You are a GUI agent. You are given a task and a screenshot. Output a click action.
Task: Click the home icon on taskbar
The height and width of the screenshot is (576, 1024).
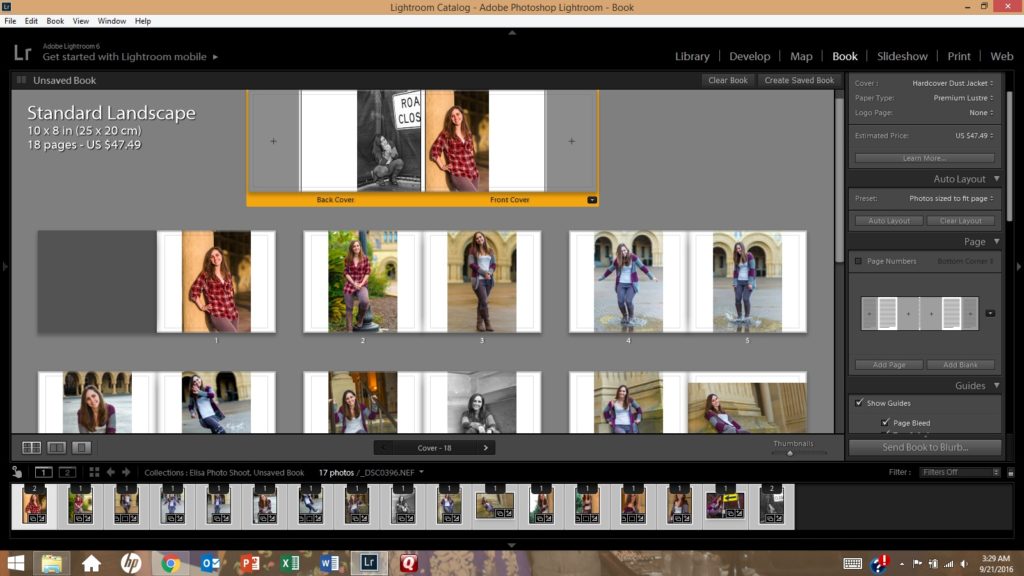91,563
